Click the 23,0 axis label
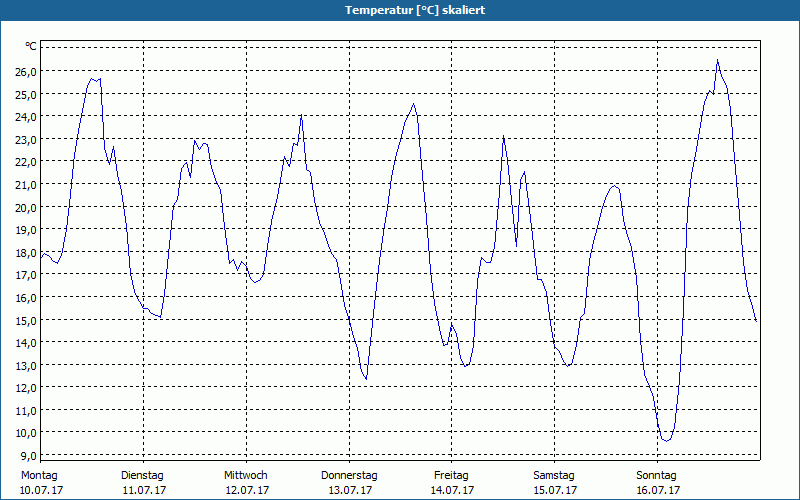 [x=27, y=140]
